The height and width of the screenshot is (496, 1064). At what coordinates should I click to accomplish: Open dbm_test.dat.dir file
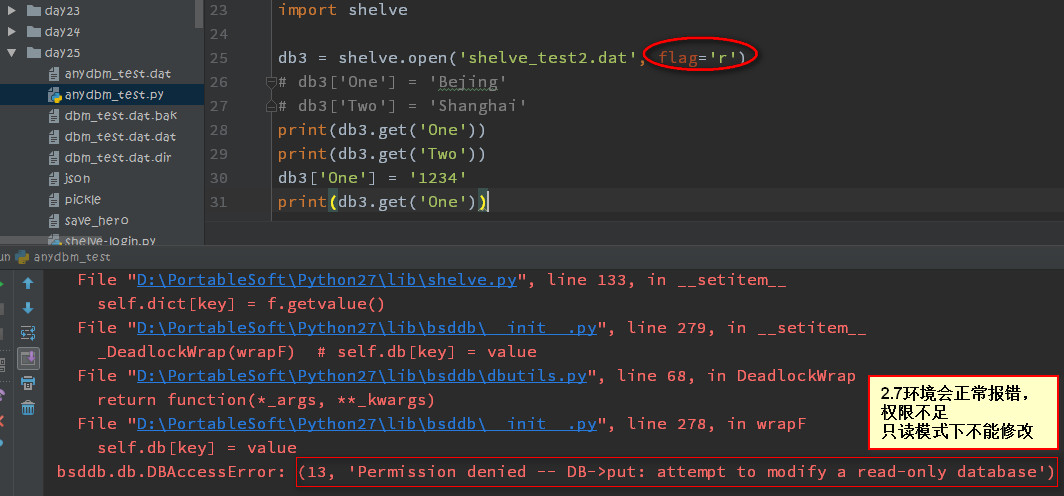click(110, 157)
